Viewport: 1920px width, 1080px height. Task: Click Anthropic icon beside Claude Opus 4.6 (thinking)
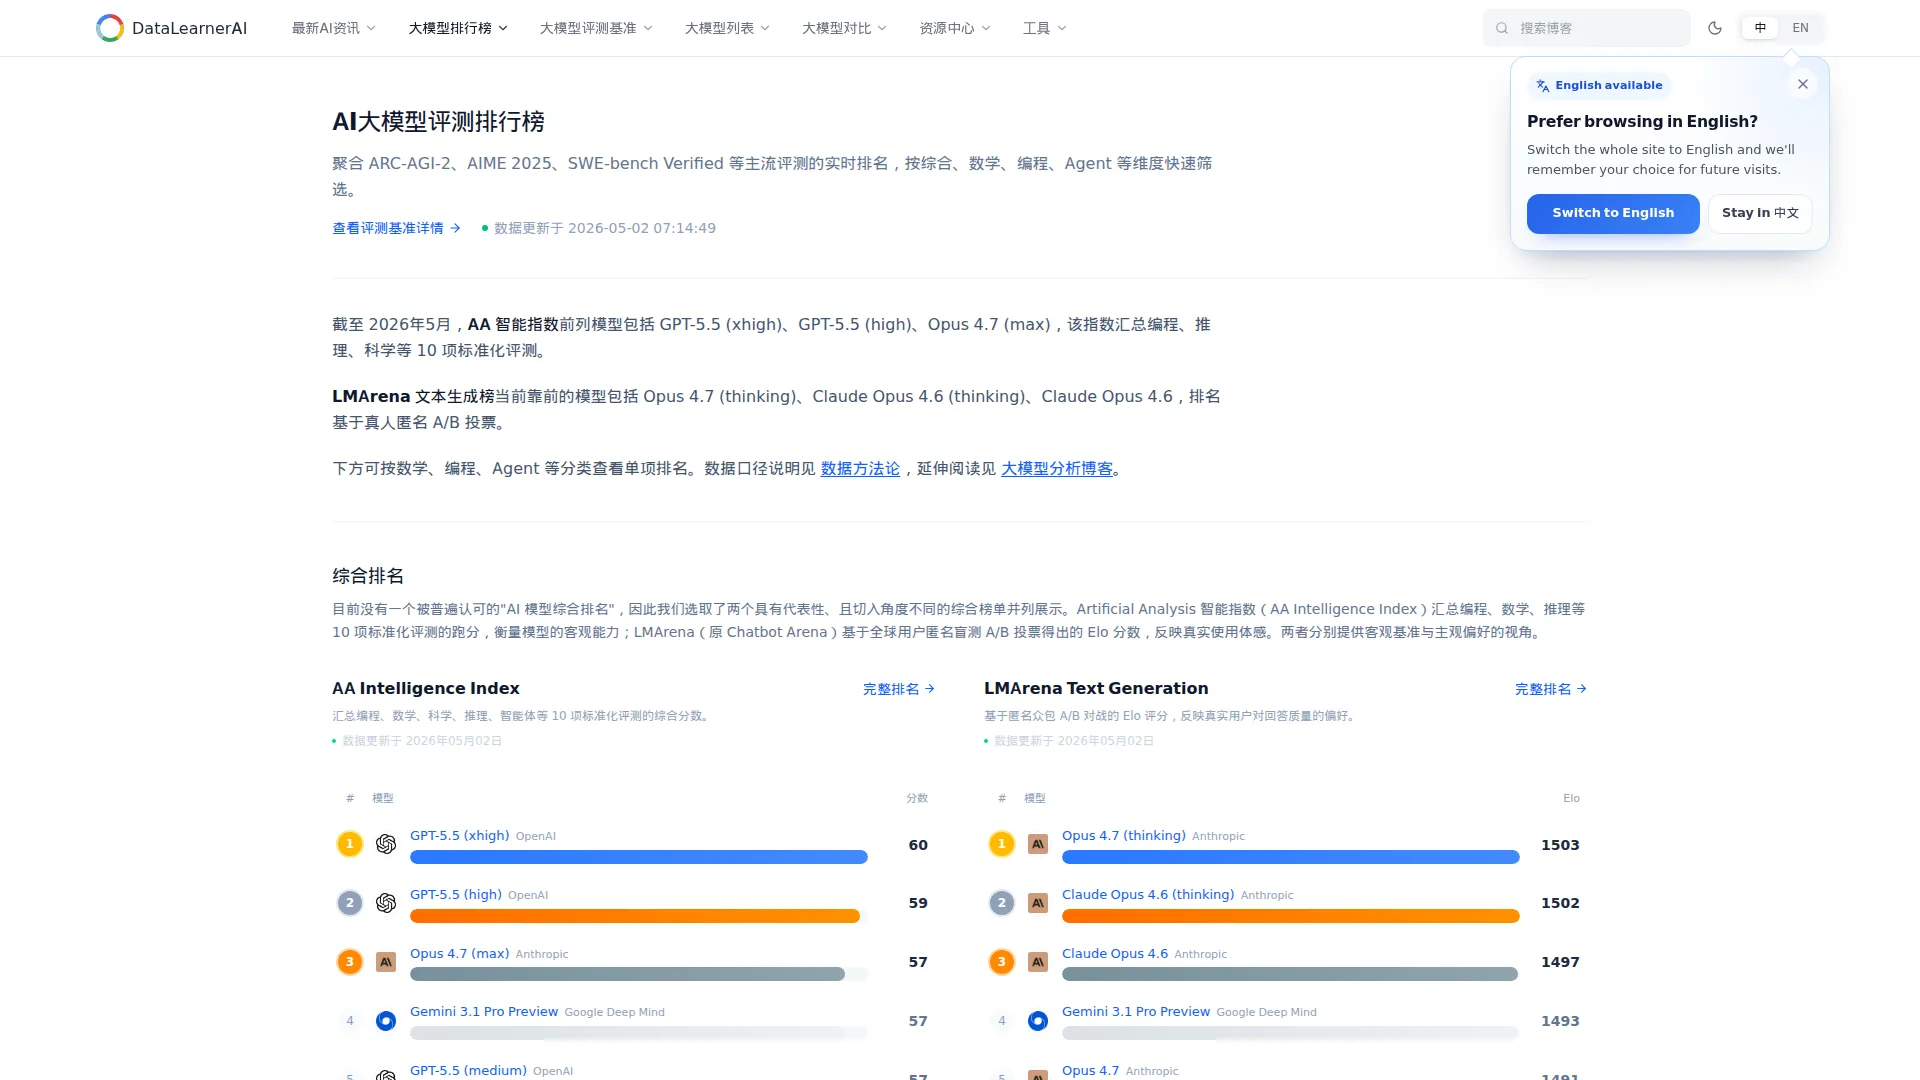pos(1038,903)
